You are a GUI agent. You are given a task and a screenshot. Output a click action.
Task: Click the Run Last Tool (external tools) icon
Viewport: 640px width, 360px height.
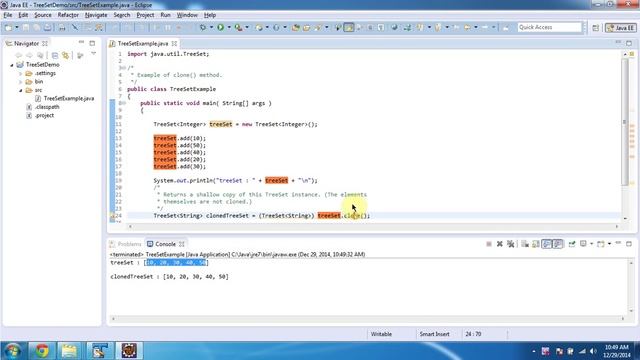pos(238,27)
